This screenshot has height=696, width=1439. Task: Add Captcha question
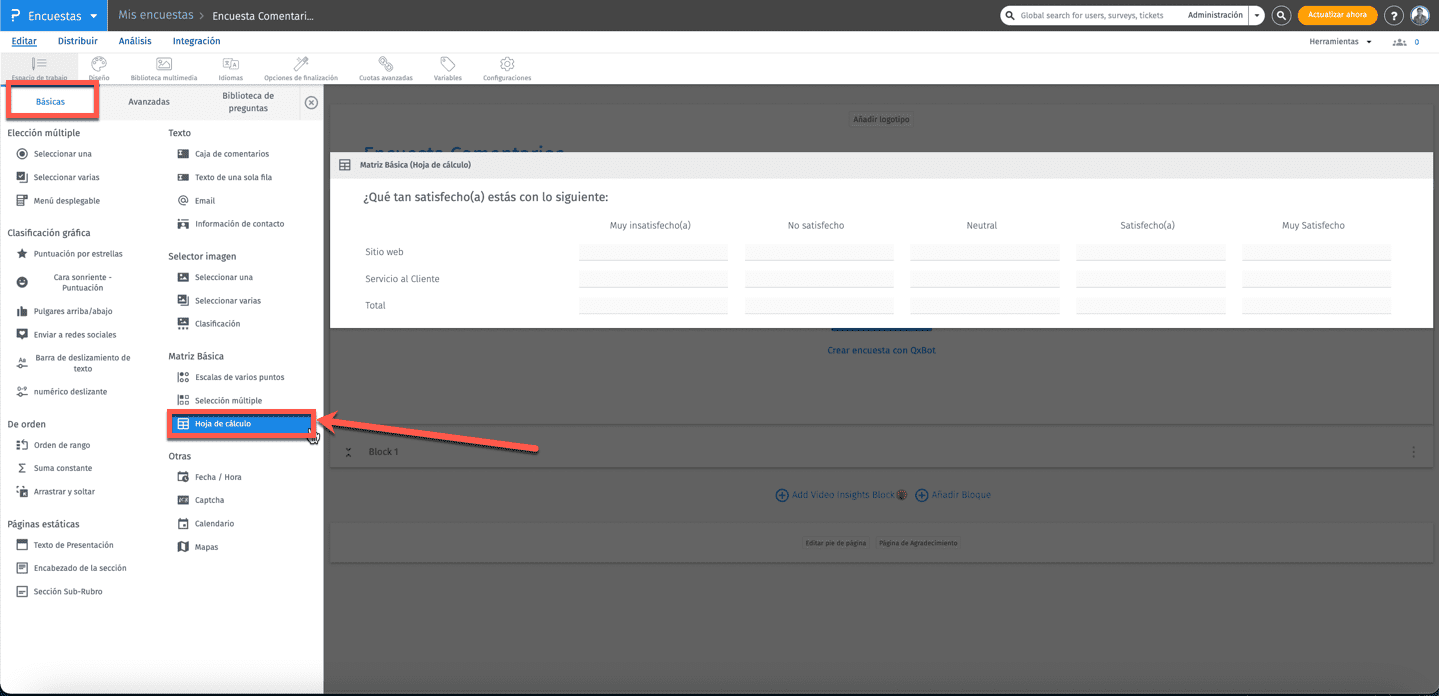[200, 500]
